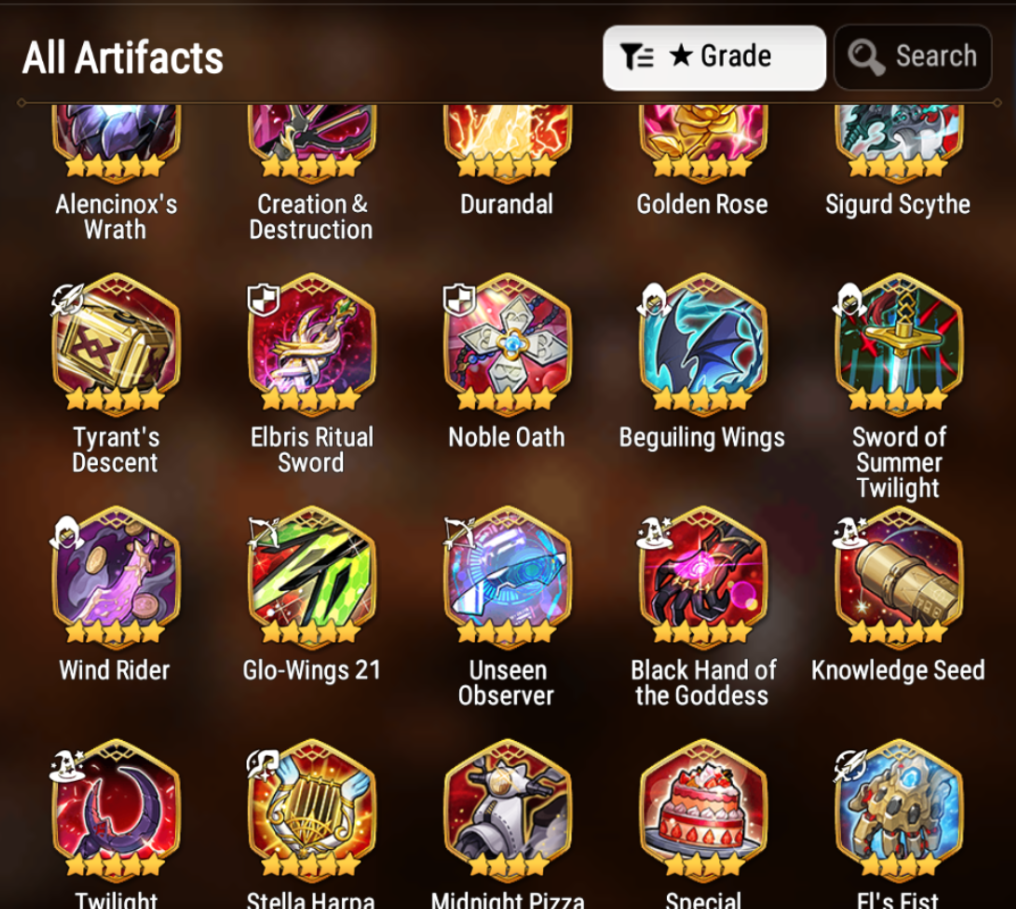Screen dimensions: 1016x909
Task: Select Black Hand of the Goddess artifact
Action: coord(703,575)
